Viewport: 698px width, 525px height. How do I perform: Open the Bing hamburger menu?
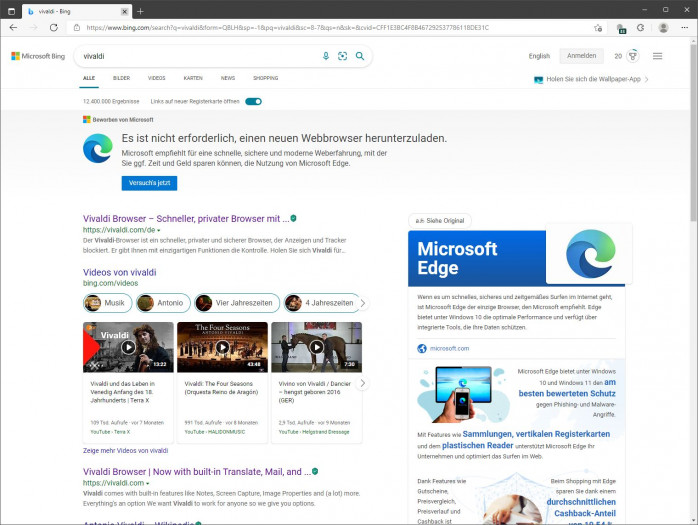[x=657, y=56]
